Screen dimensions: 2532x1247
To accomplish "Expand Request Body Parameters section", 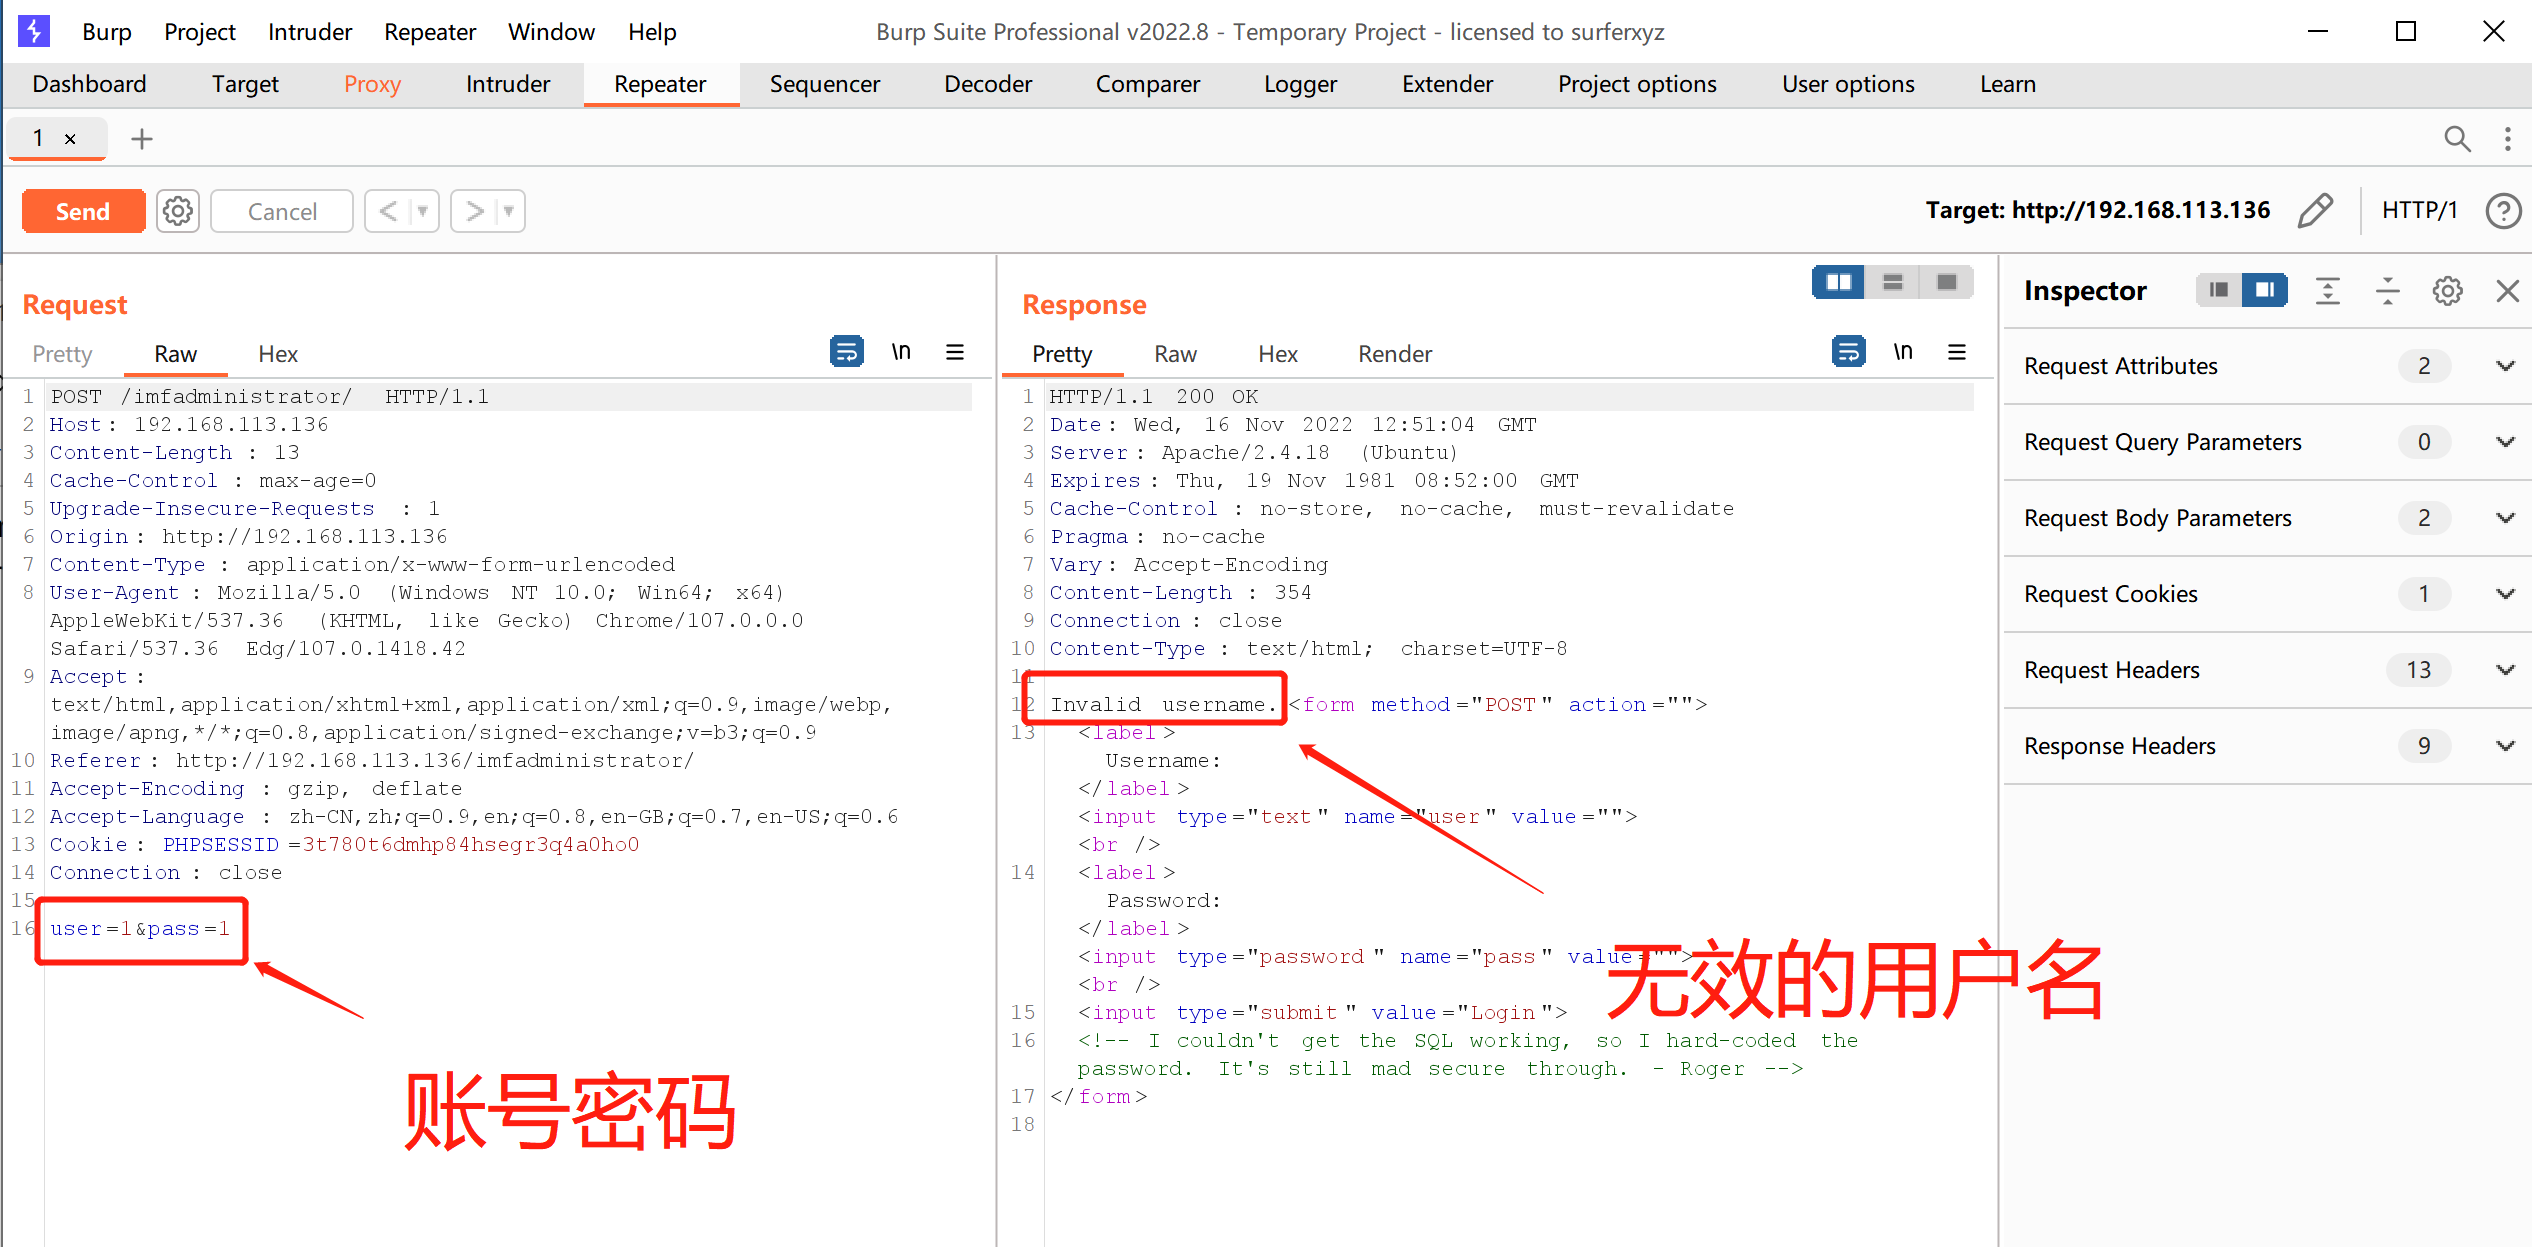I will pyautogui.click(x=2504, y=518).
